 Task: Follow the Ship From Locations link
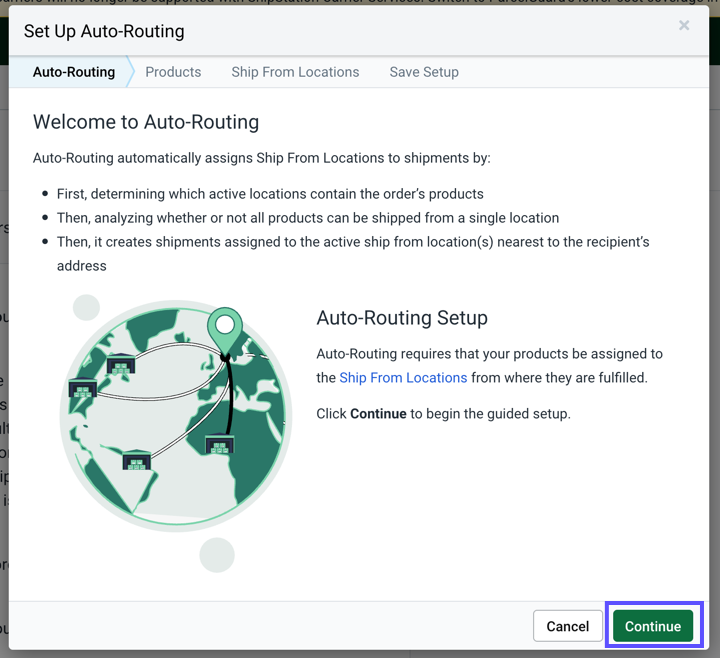tap(403, 377)
